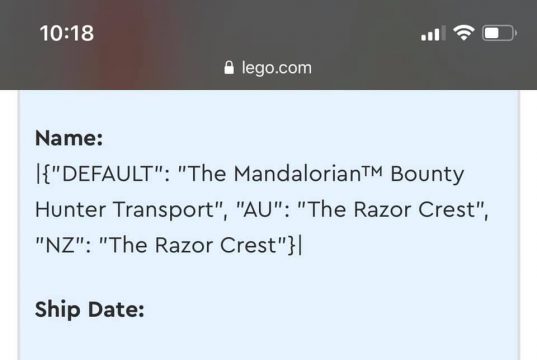537x360 pixels.
Task: Tap the padlock secure-site icon
Action: pos(229,67)
